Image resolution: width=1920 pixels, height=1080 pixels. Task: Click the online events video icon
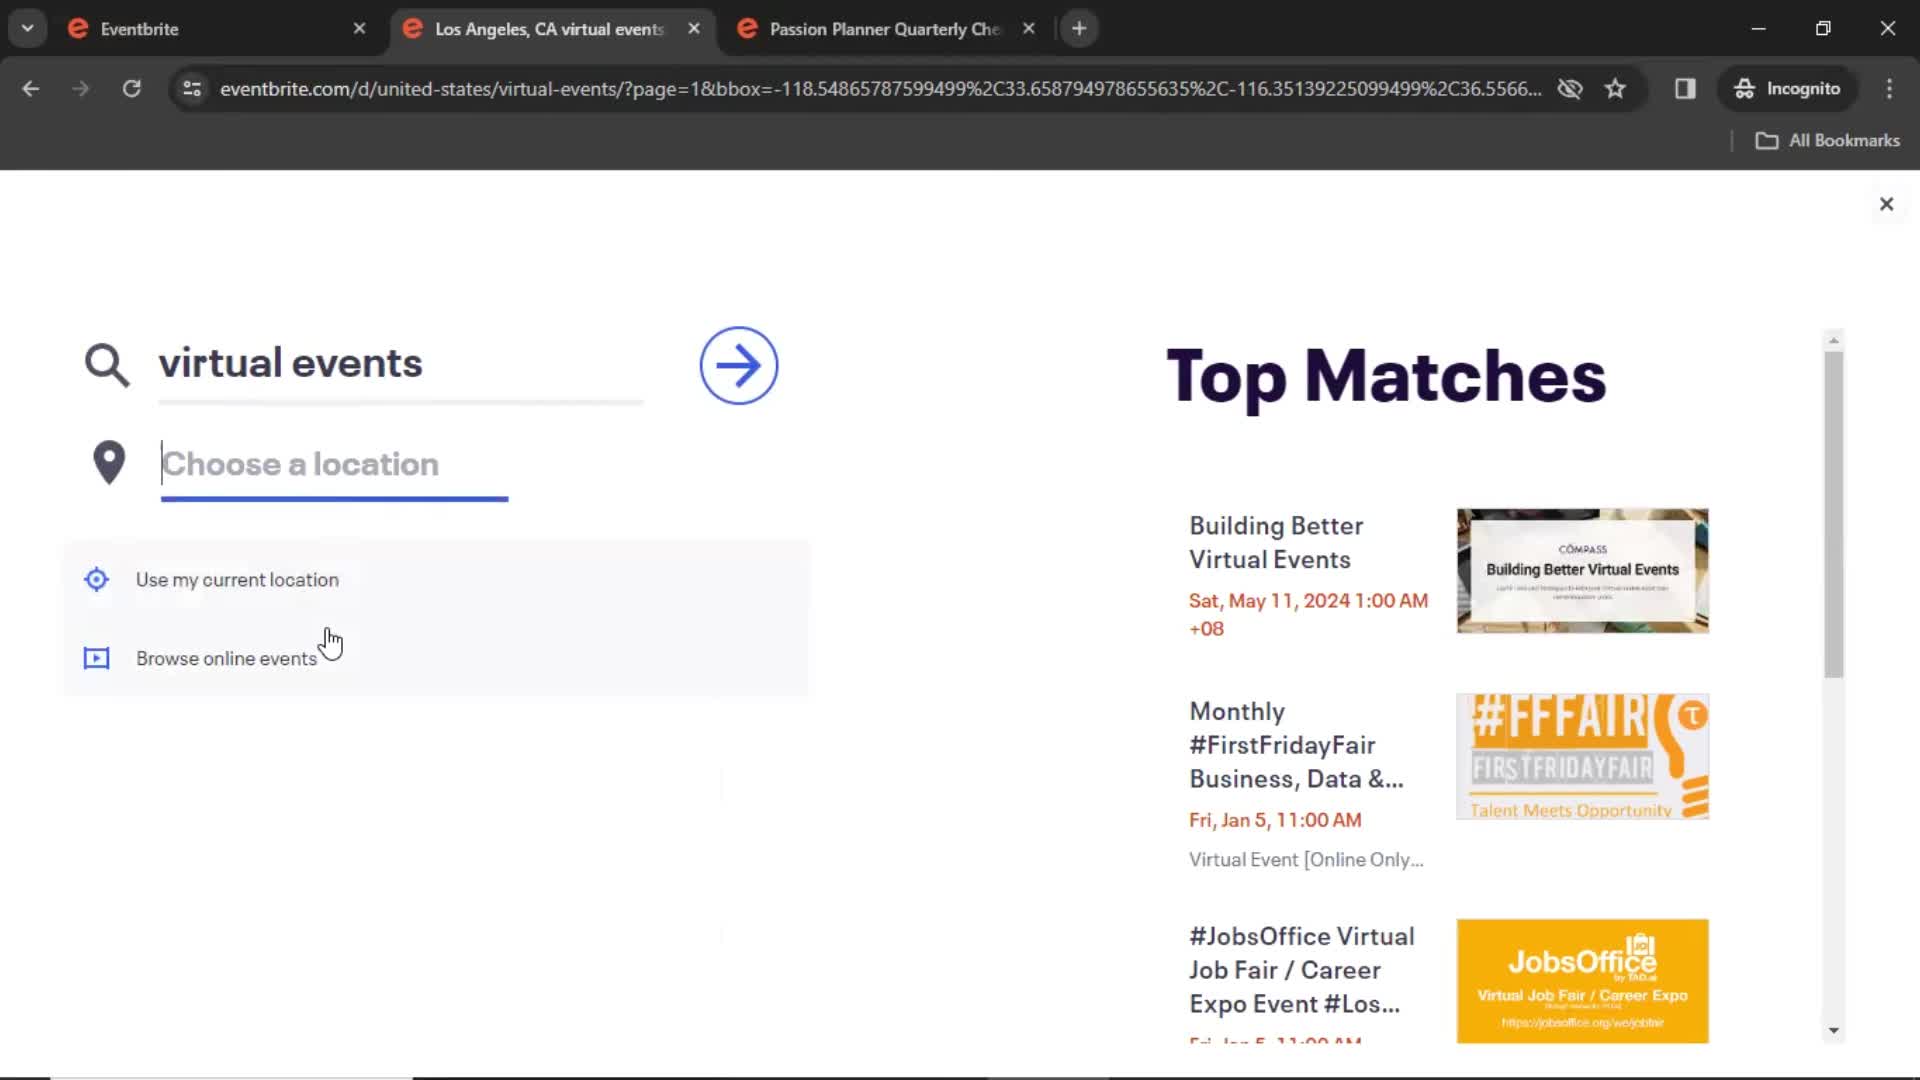point(96,658)
